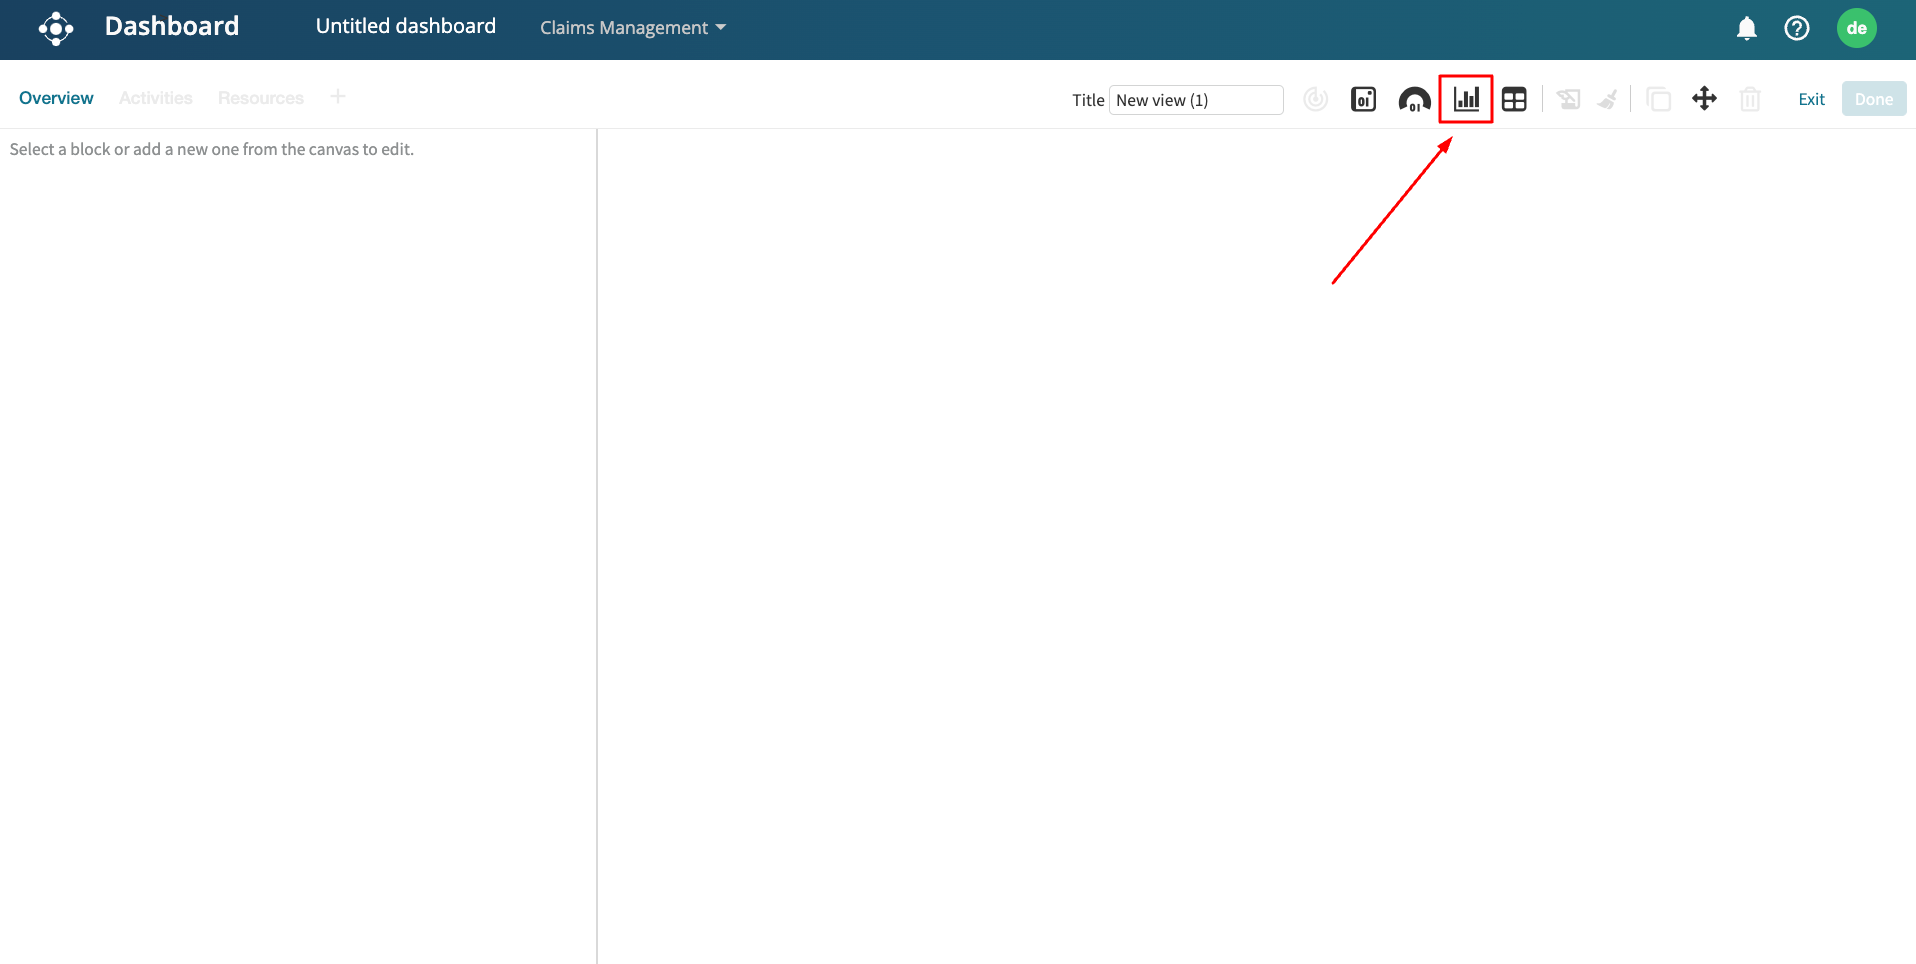The width and height of the screenshot is (1916, 964).
Task: Switch to the Activities tab
Action: click(x=155, y=98)
